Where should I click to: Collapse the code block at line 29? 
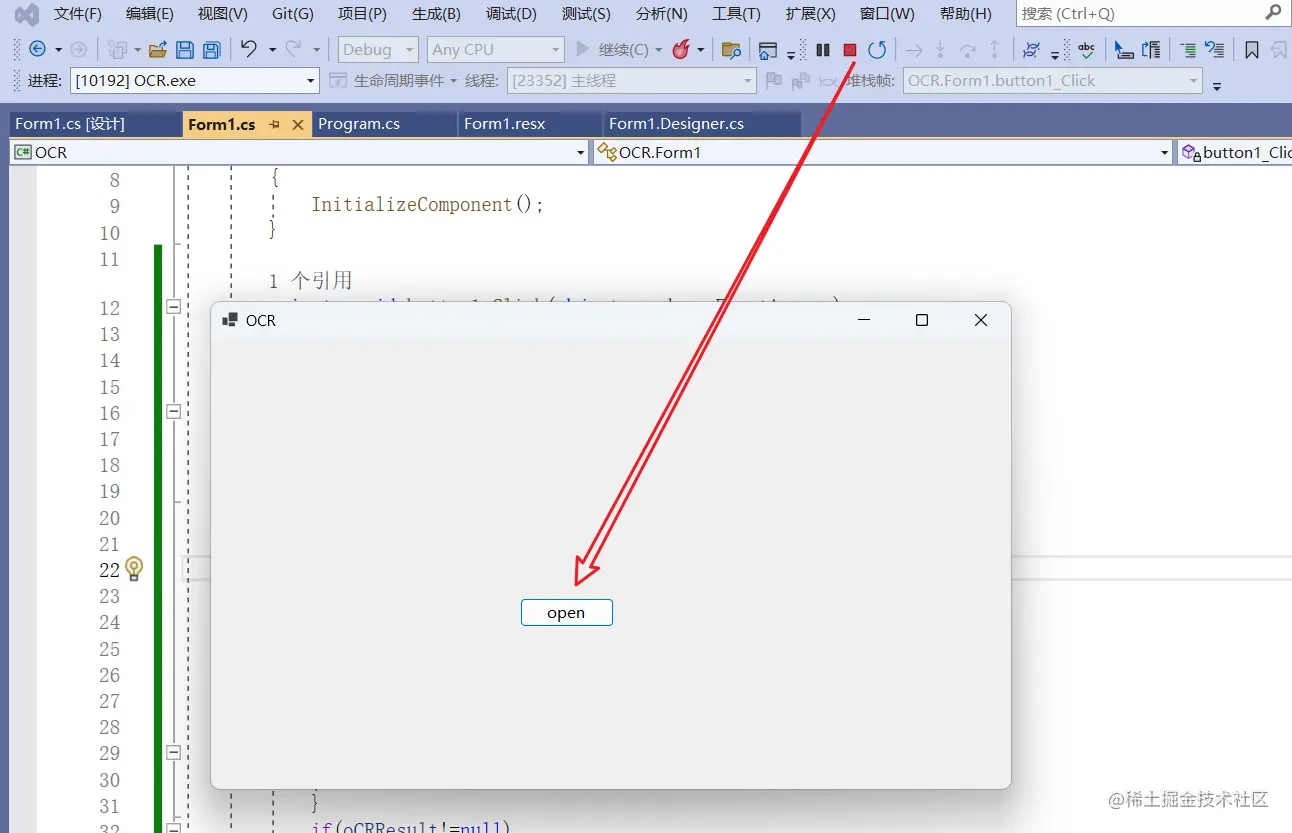tap(173, 753)
